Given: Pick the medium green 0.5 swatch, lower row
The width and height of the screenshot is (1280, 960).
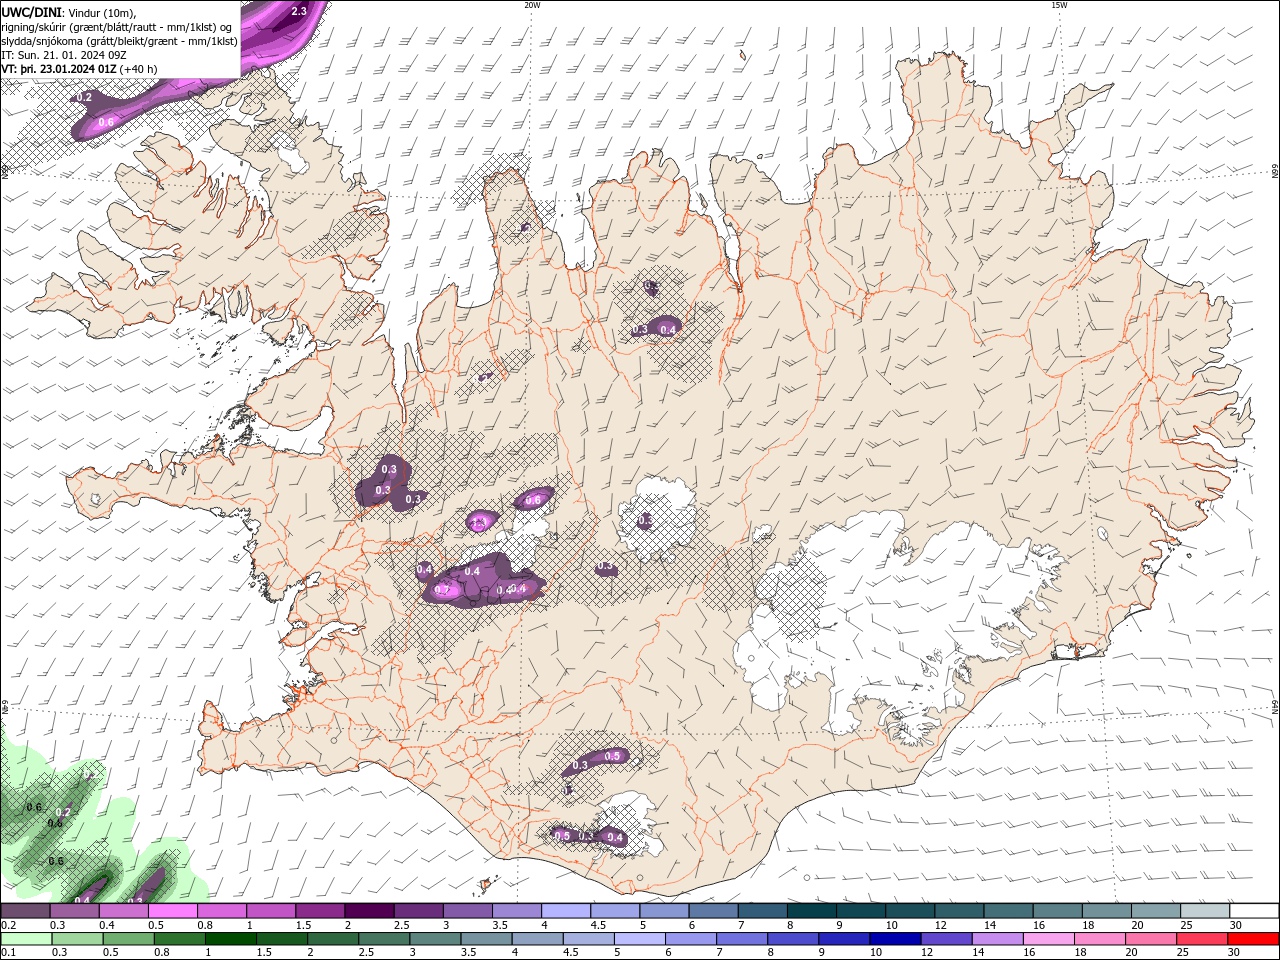Looking at the screenshot, I should click(128, 939).
